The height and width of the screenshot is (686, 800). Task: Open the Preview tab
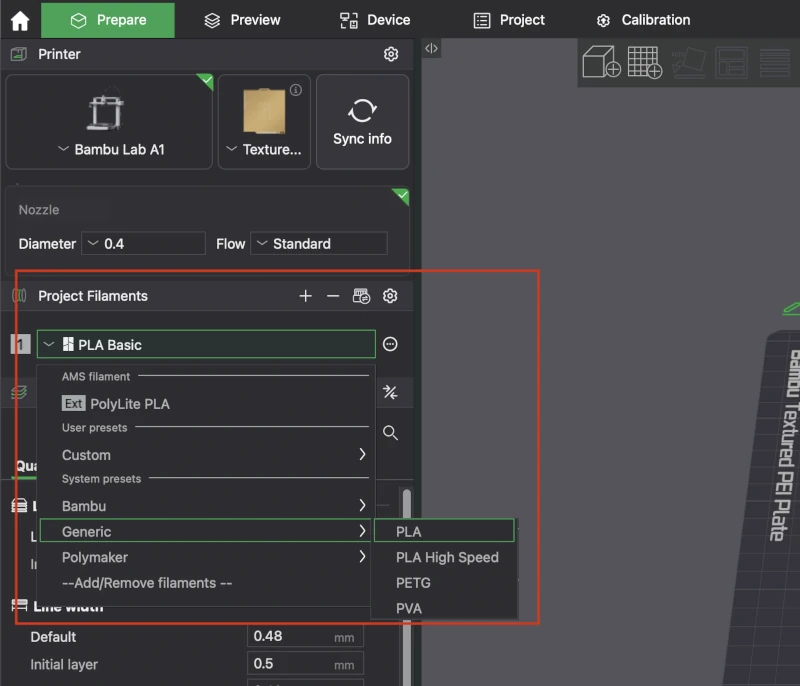pos(242,20)
